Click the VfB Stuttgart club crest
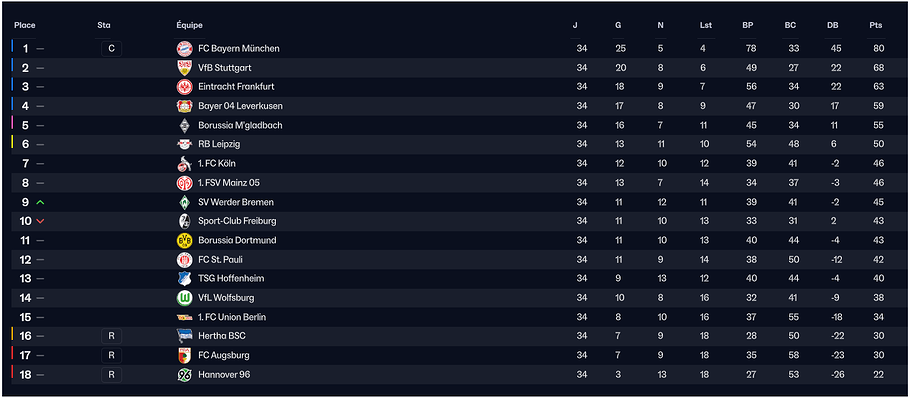 pos(184,68)
